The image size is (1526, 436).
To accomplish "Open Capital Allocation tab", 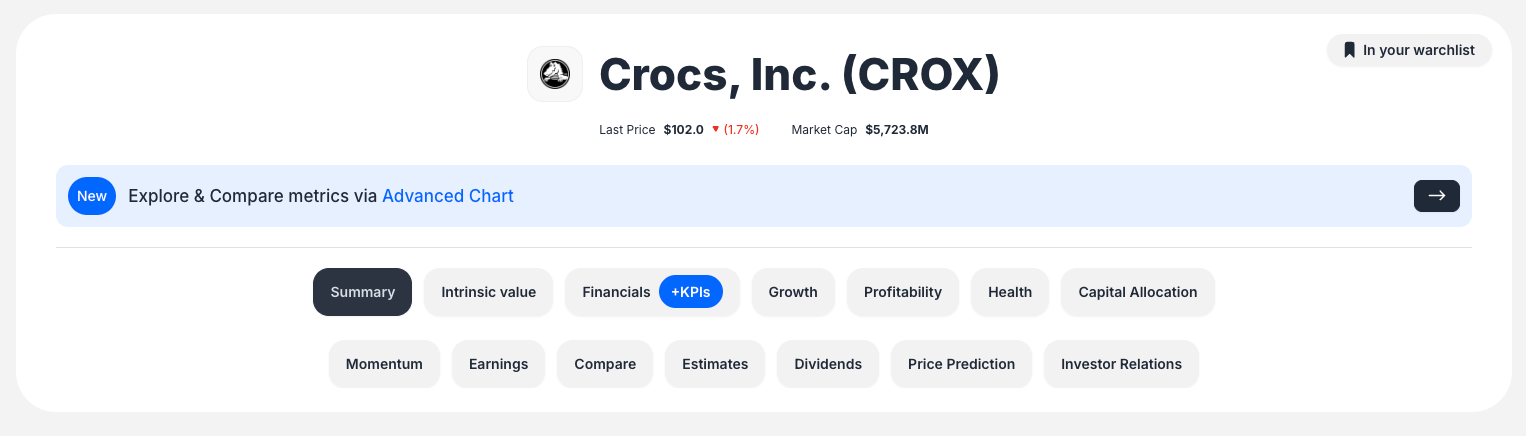I will pyautogui.click(x=1138, y=292).
